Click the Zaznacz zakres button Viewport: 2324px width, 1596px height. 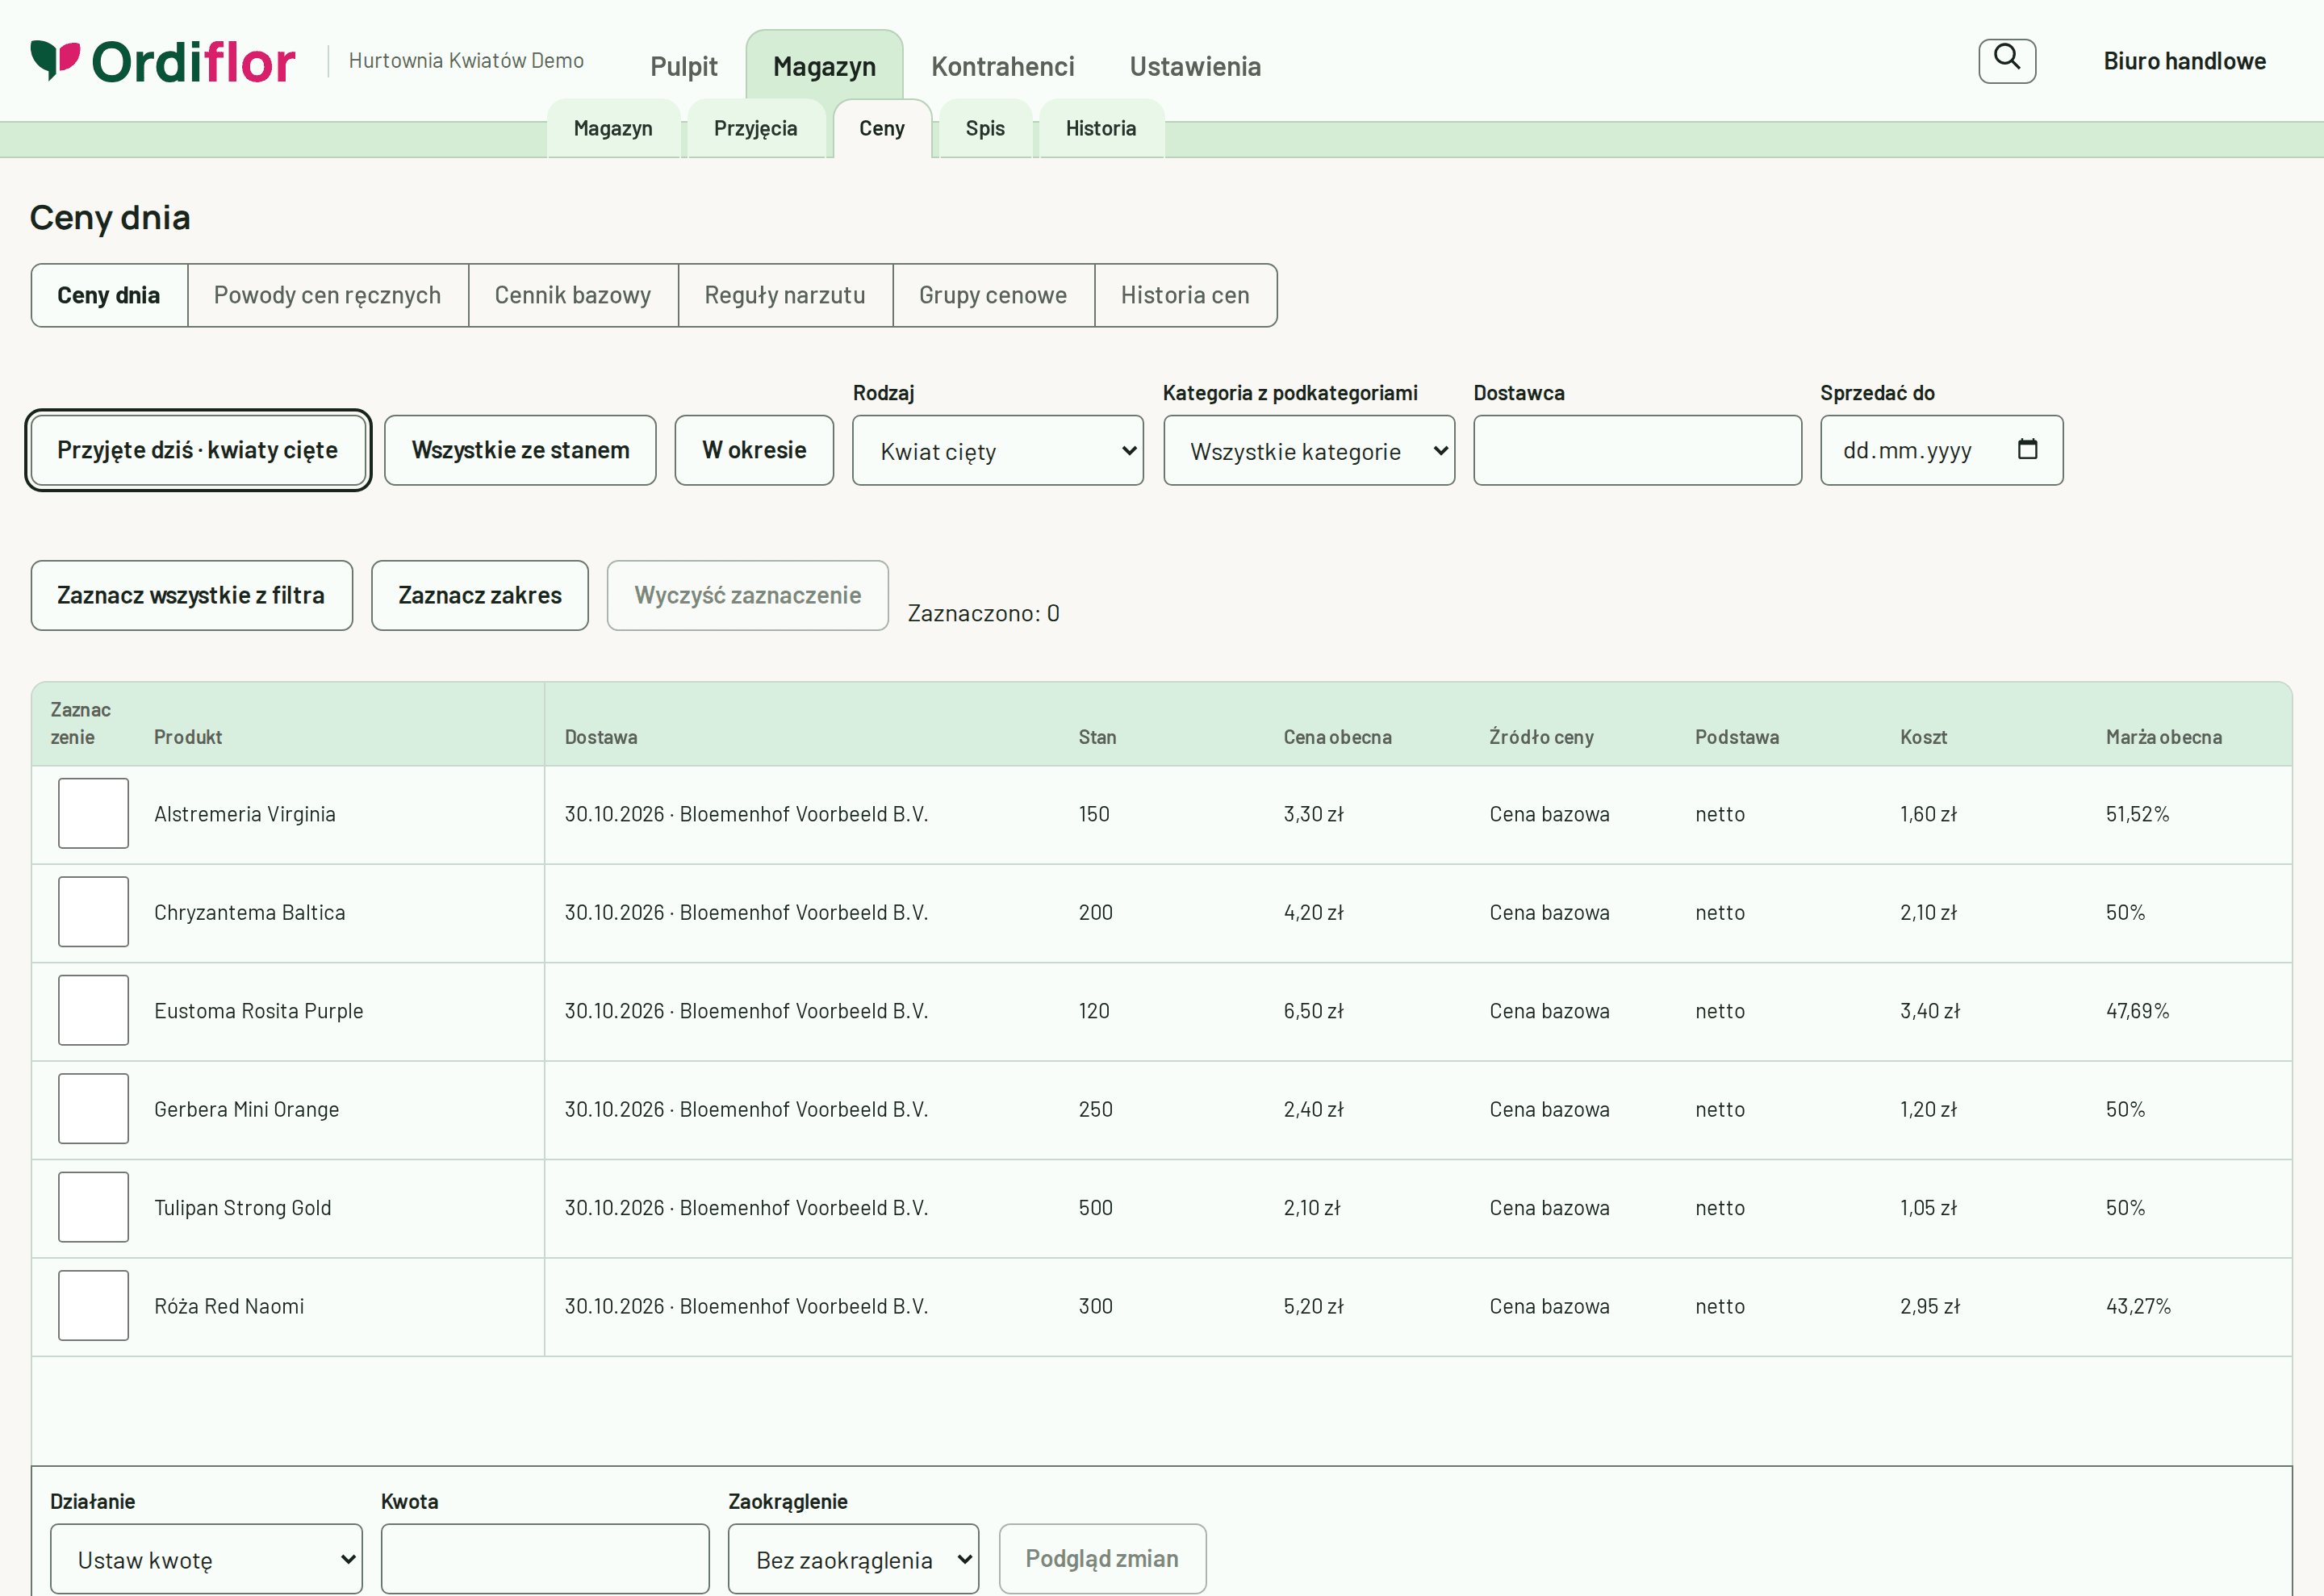pos(480,596)
